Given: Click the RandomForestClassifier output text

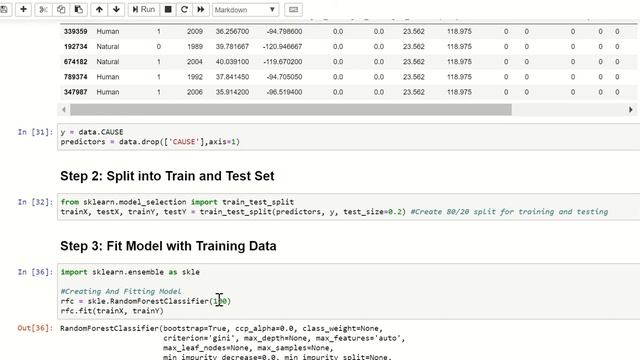Looking at the screenshot, I should 233,343.
